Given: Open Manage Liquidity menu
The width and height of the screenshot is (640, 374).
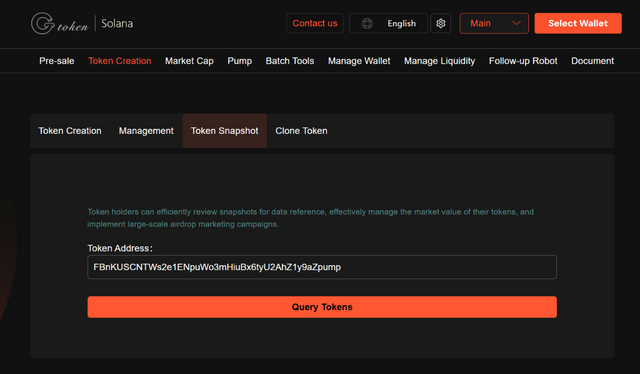Looking at the screenshot, I should pos(440,61).
